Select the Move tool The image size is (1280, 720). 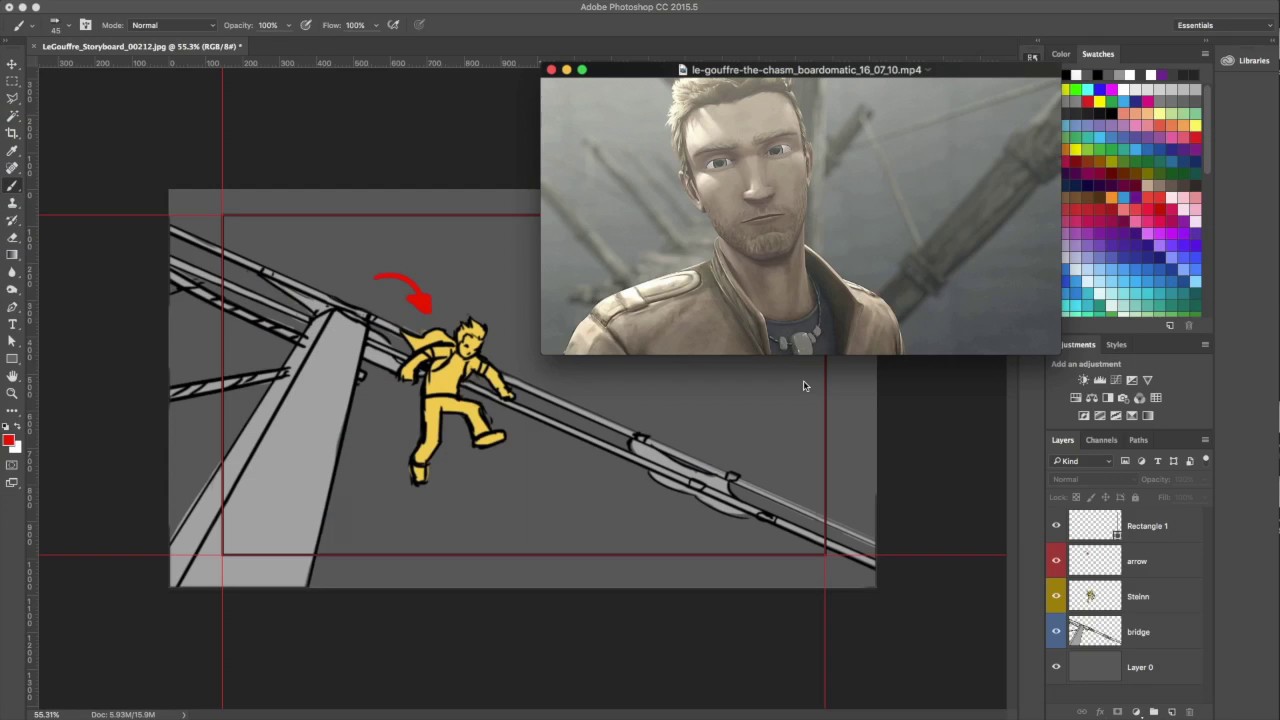pos(12,64)
